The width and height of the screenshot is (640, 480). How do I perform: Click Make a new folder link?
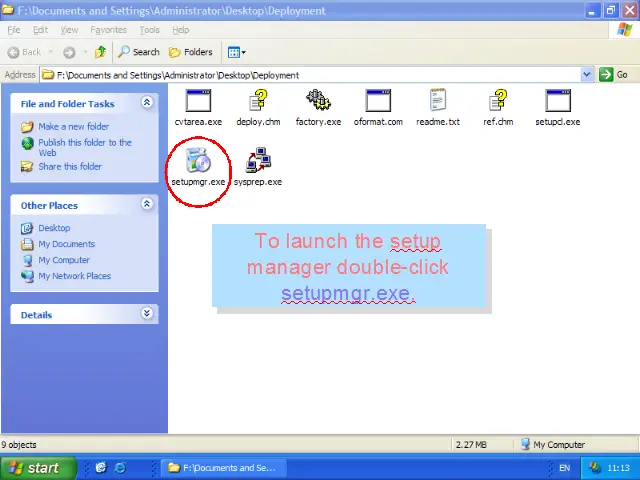click(74, 127)
